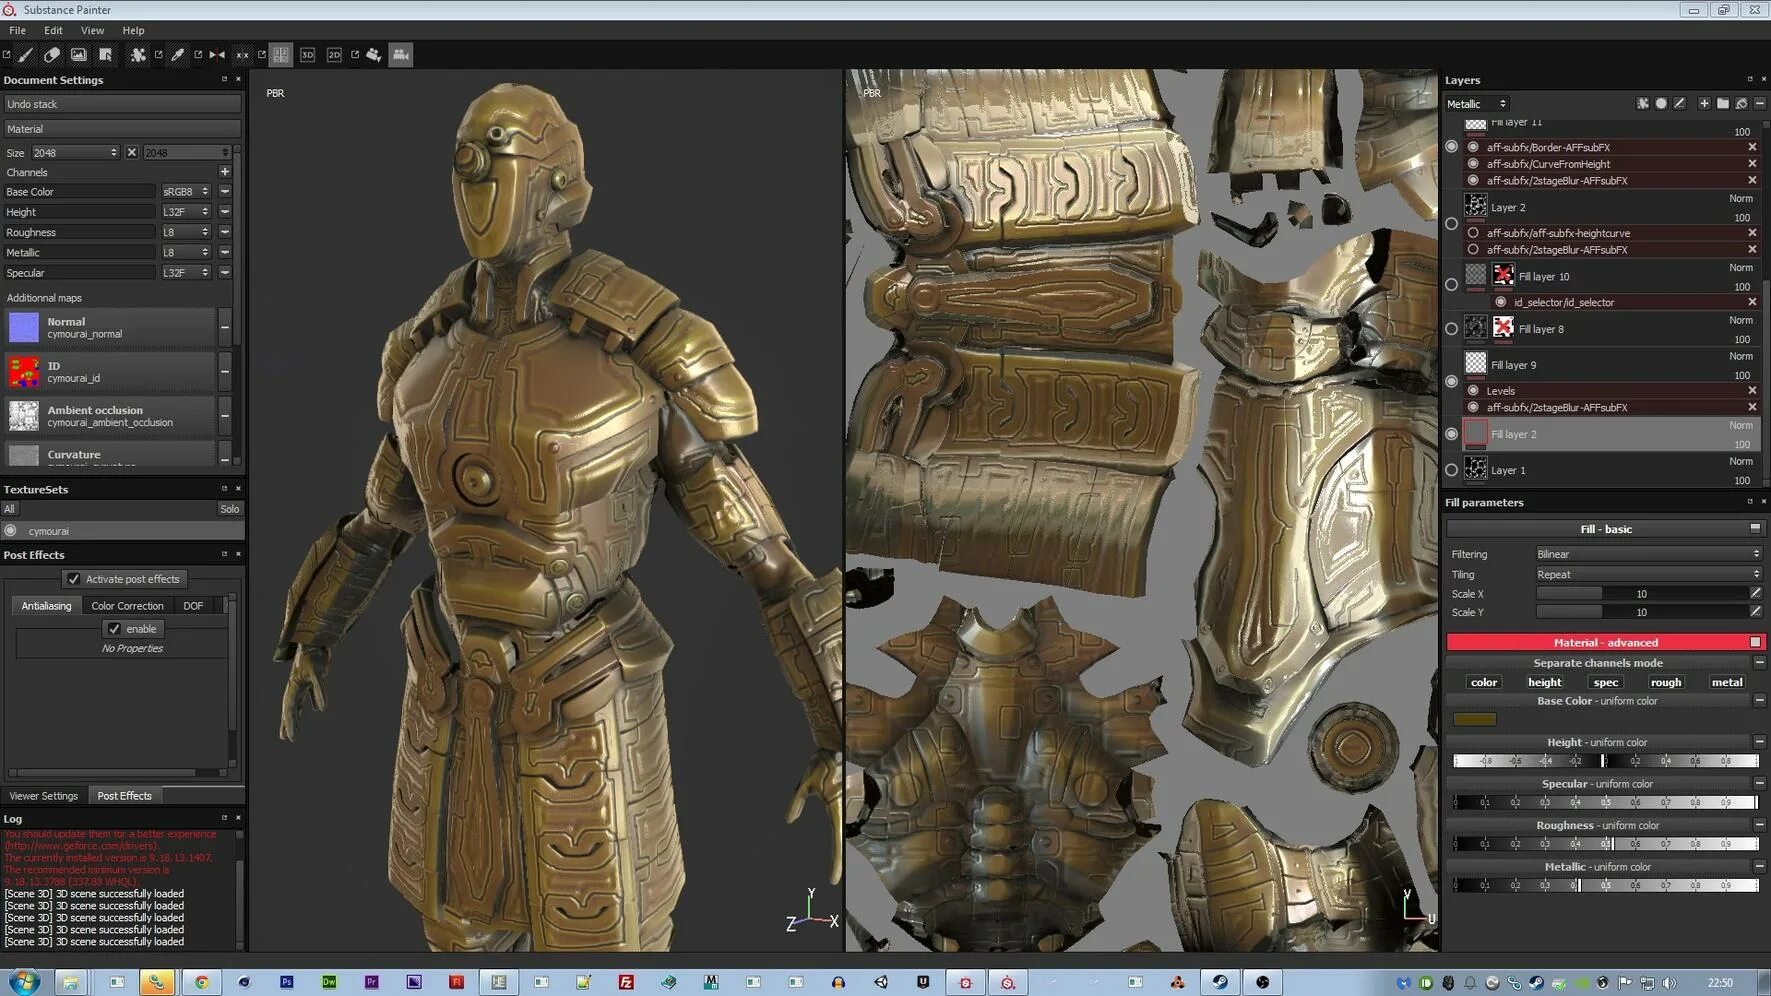Viewport: 1771px width, 996px height.
Task: Click the circle icon in Layers toolbar
Action: 1661,104
